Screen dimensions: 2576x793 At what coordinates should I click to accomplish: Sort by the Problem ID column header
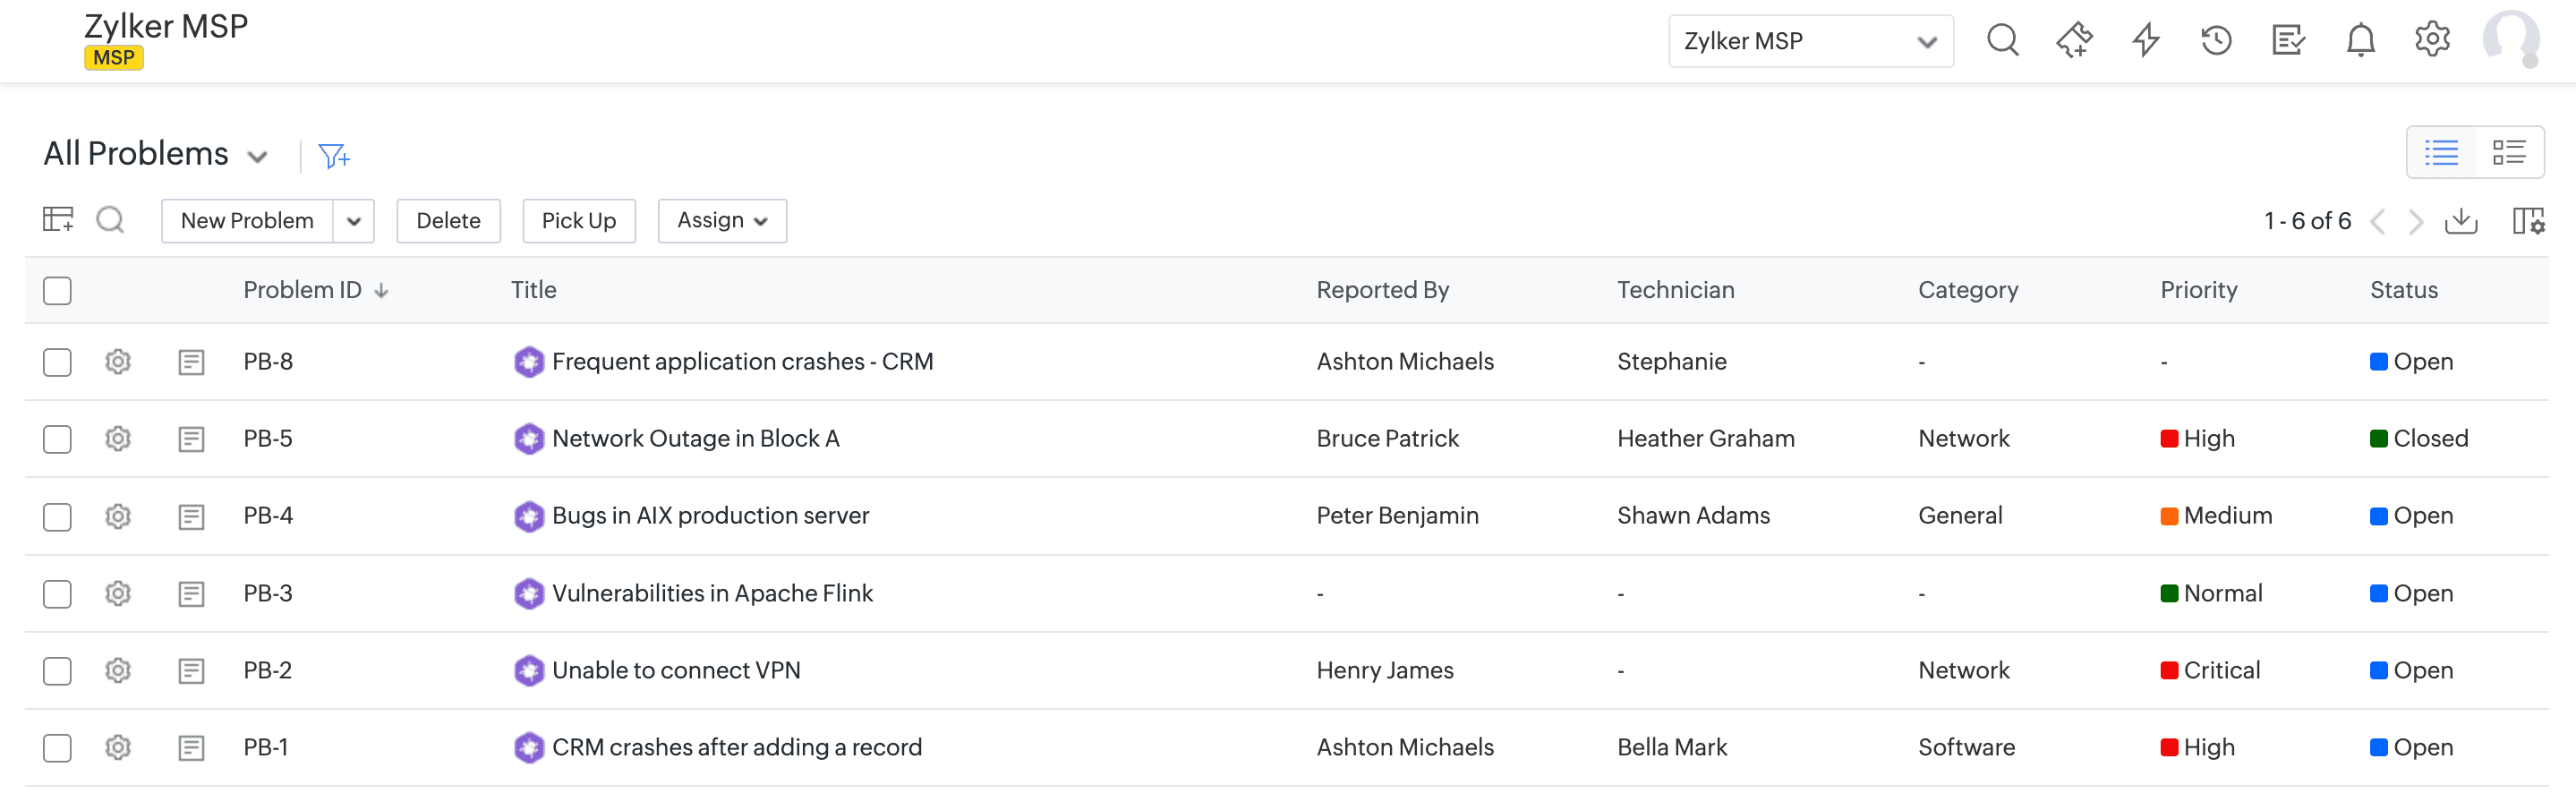(302, 290)
